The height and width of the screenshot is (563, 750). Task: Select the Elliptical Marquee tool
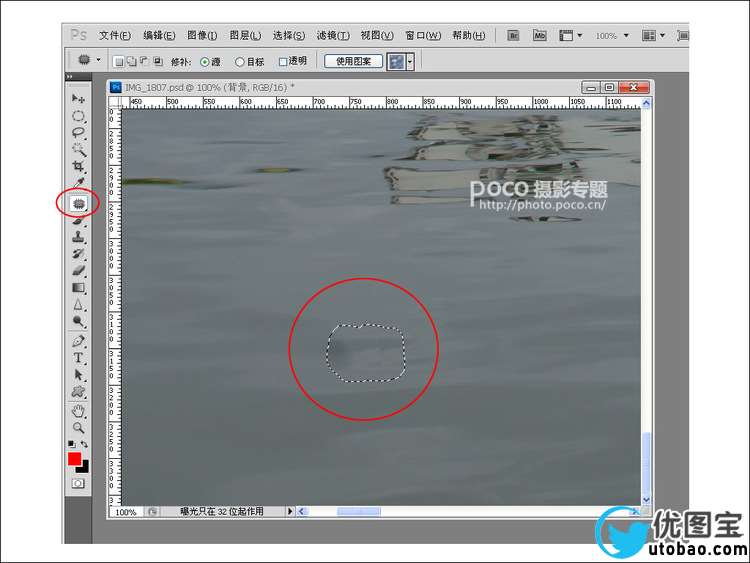pos(78,116)
